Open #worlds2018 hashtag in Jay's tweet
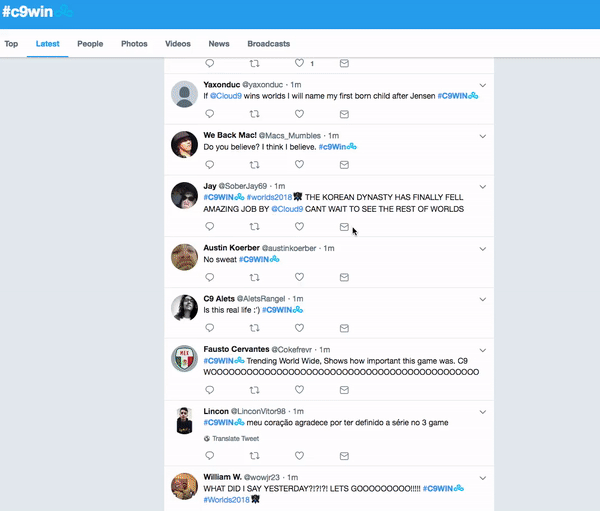The width and height of the screenshot is (600, 511). [269, 197]
